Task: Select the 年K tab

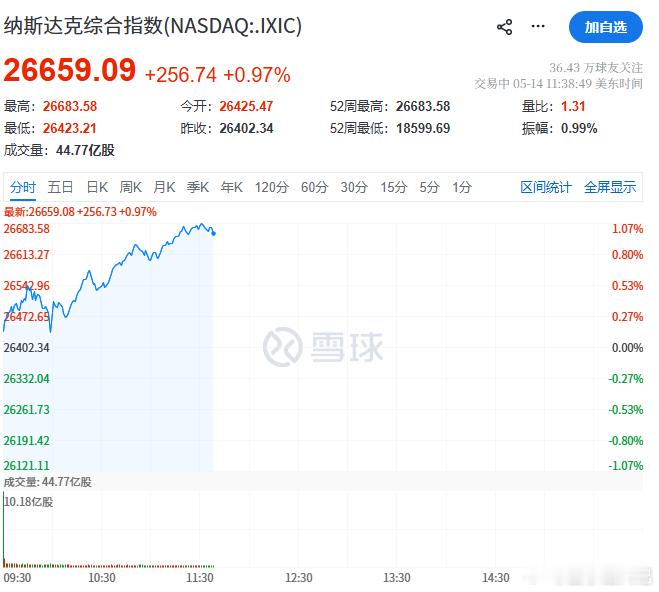Action: [x=232, y=187]
